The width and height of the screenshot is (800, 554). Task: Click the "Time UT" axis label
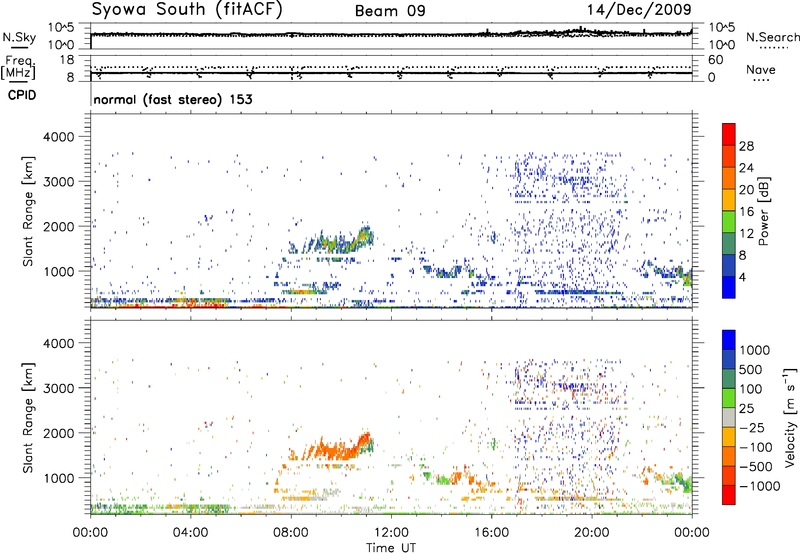[x=391, y=548]
